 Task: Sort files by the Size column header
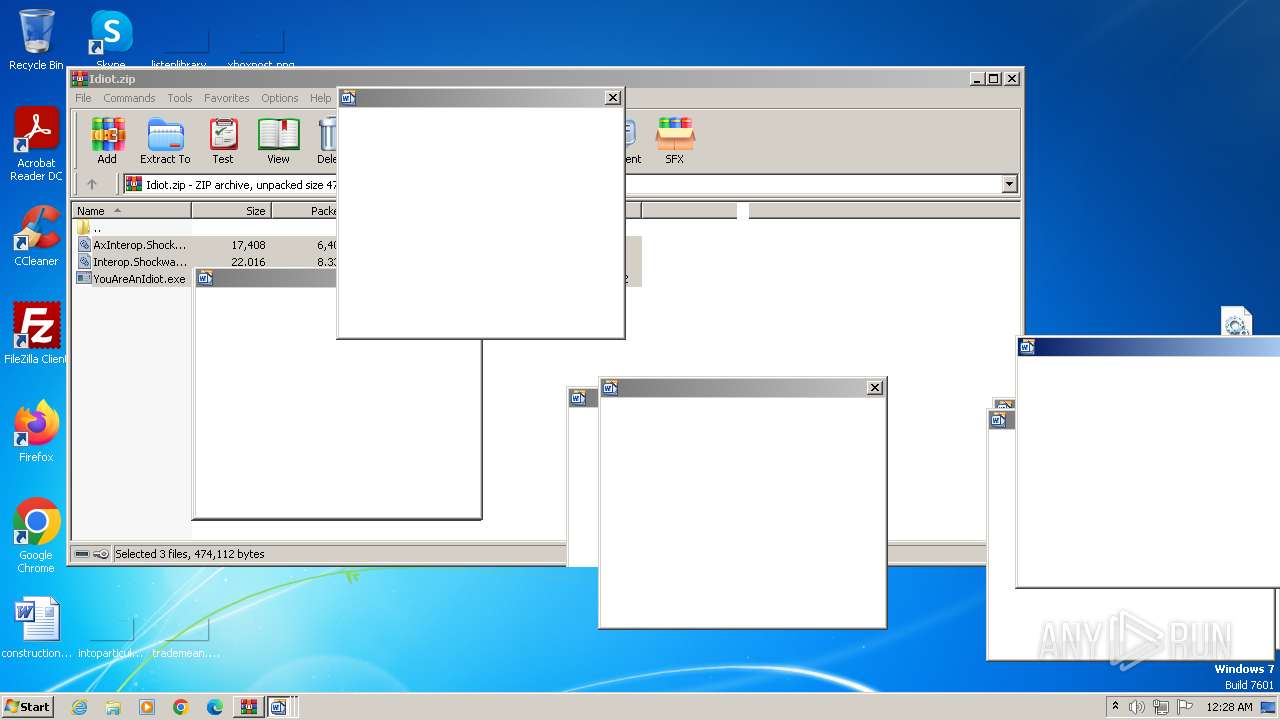click(231, 211)
